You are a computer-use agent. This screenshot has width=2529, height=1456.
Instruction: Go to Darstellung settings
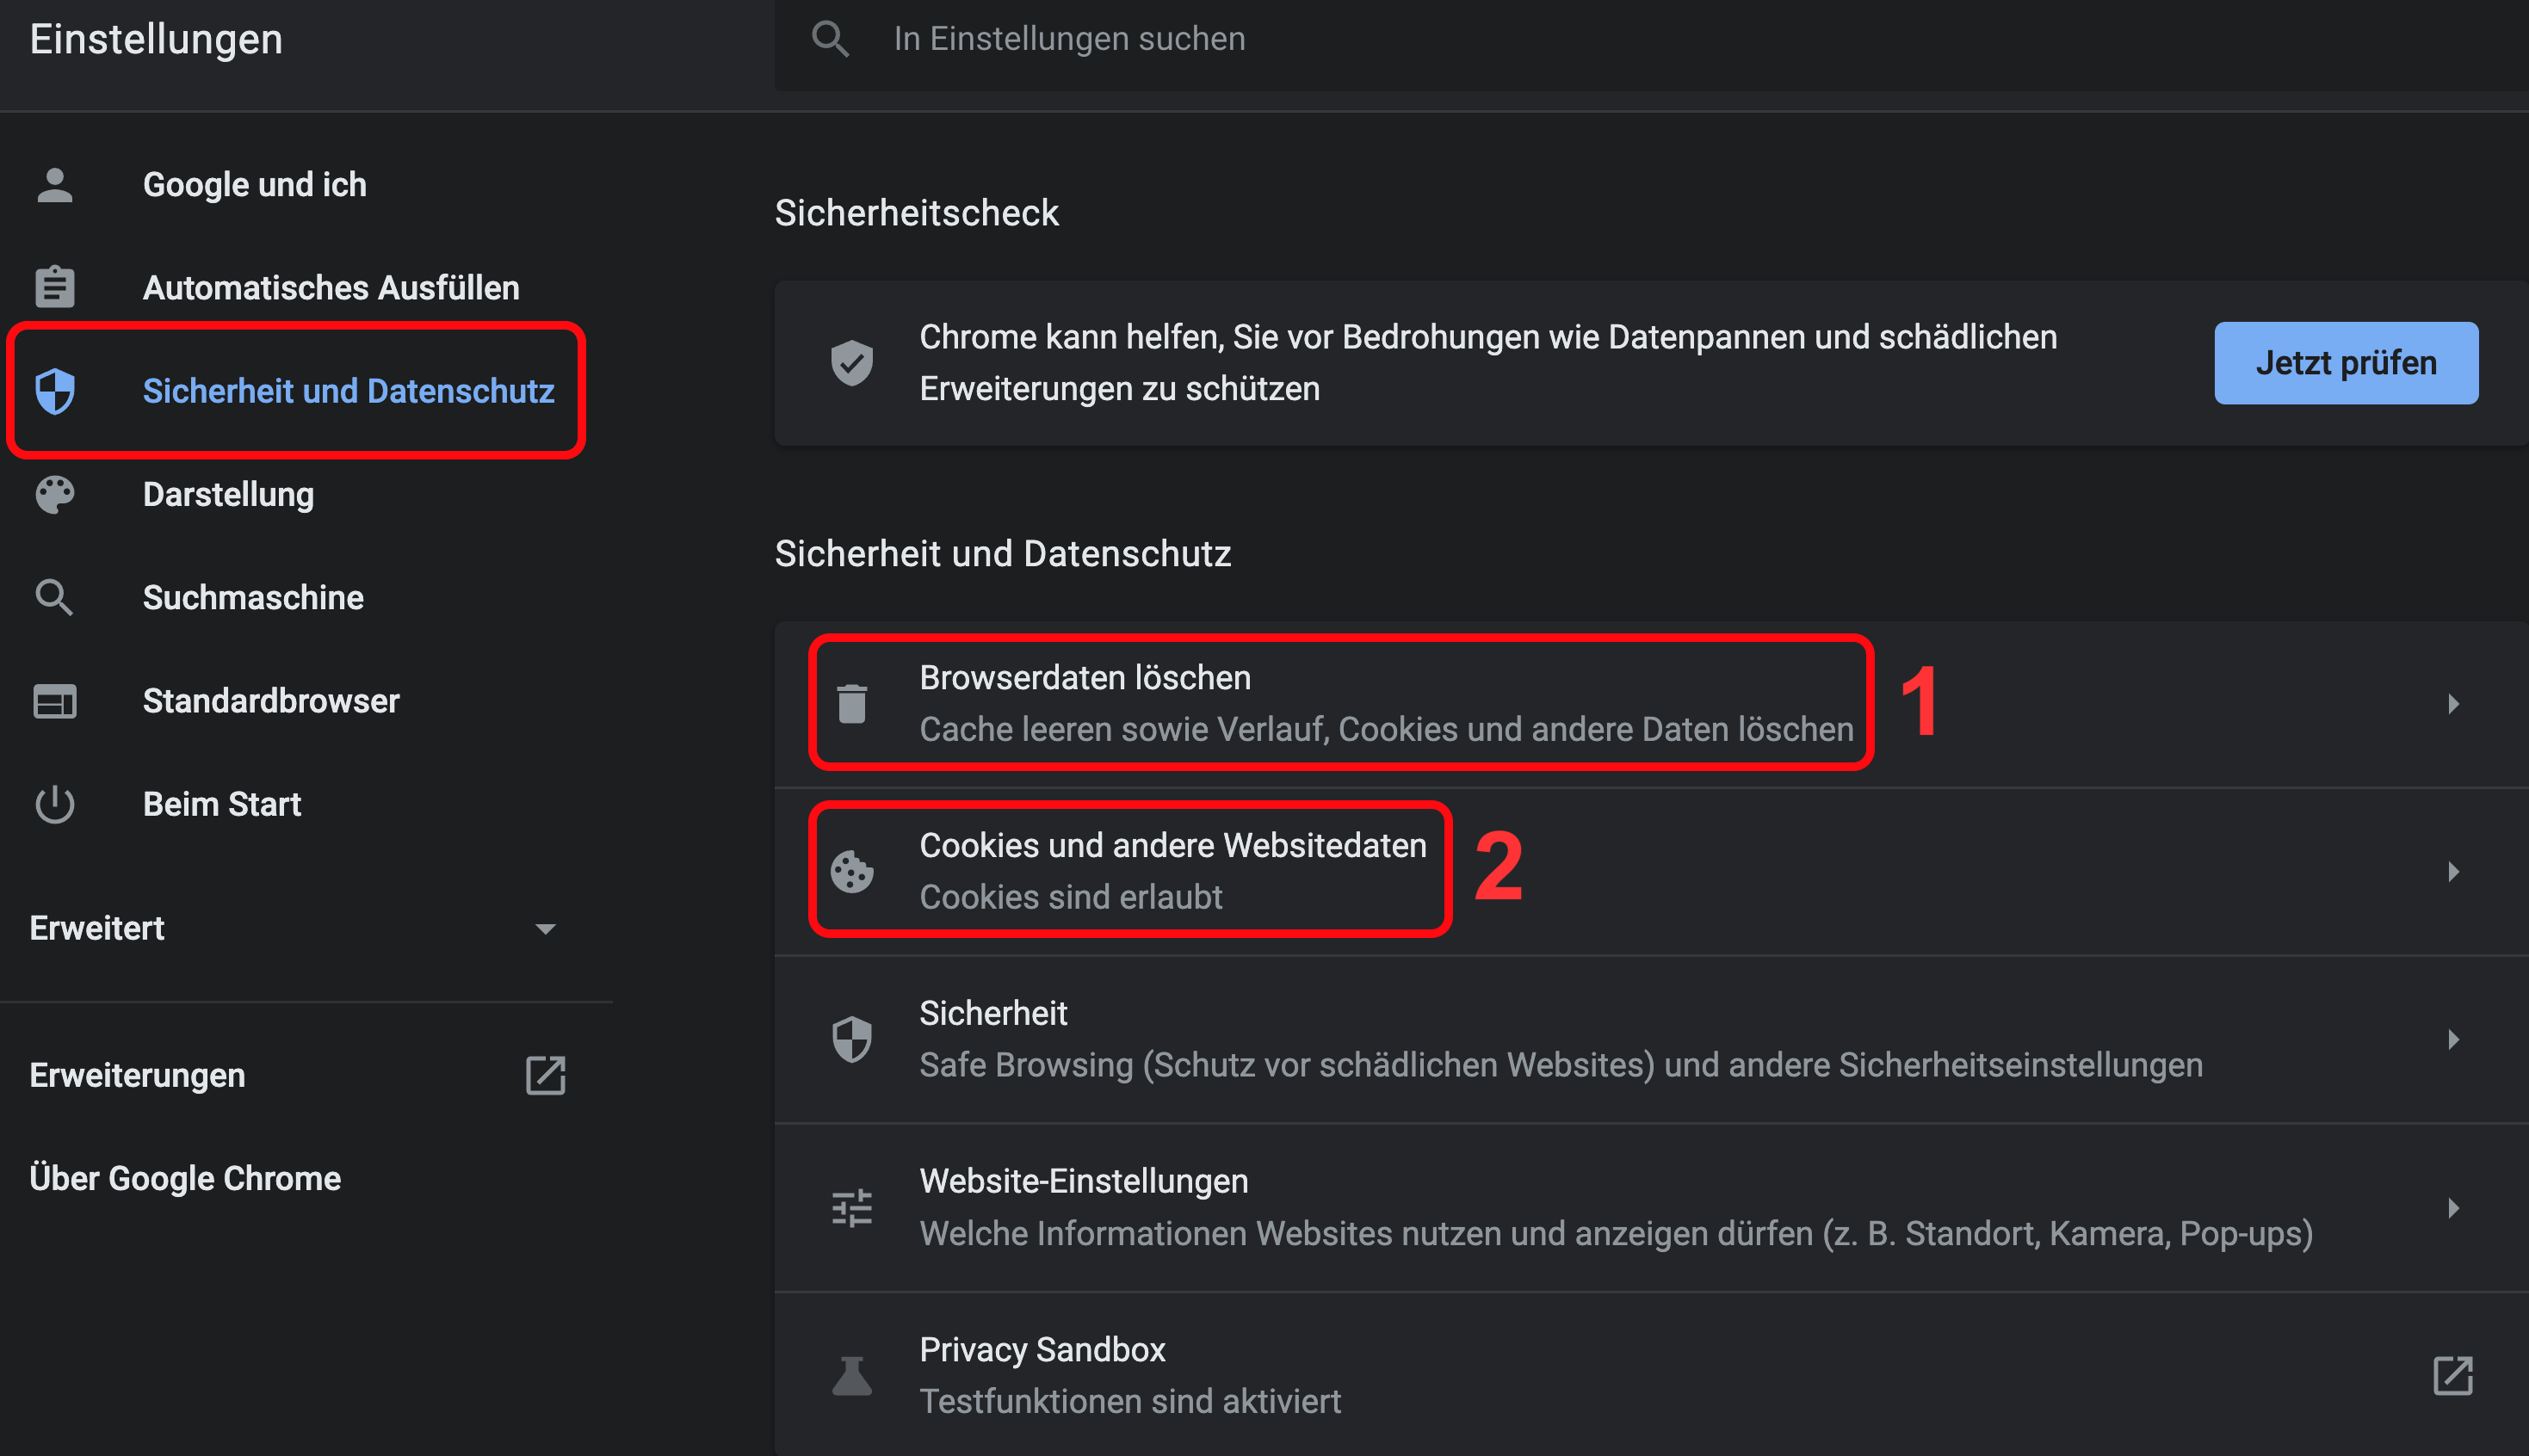tap(228, 495)
